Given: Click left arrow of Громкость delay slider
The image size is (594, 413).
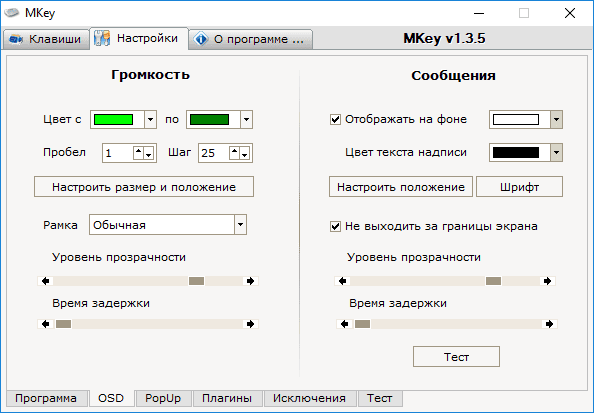Looking at the screenshot, I should tap(45, 324).
